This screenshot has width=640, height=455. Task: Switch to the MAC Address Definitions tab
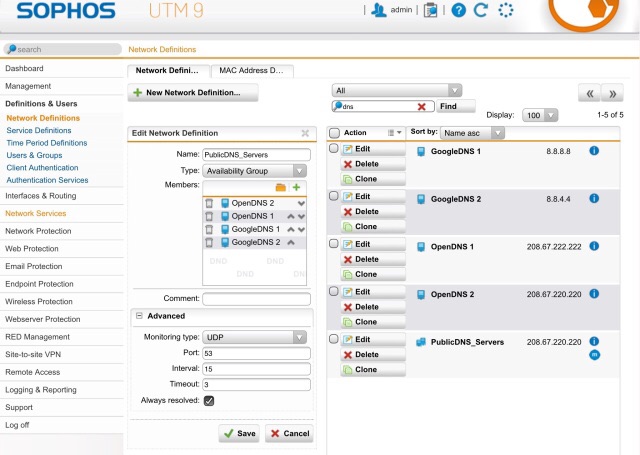click(x=251, y=71)
